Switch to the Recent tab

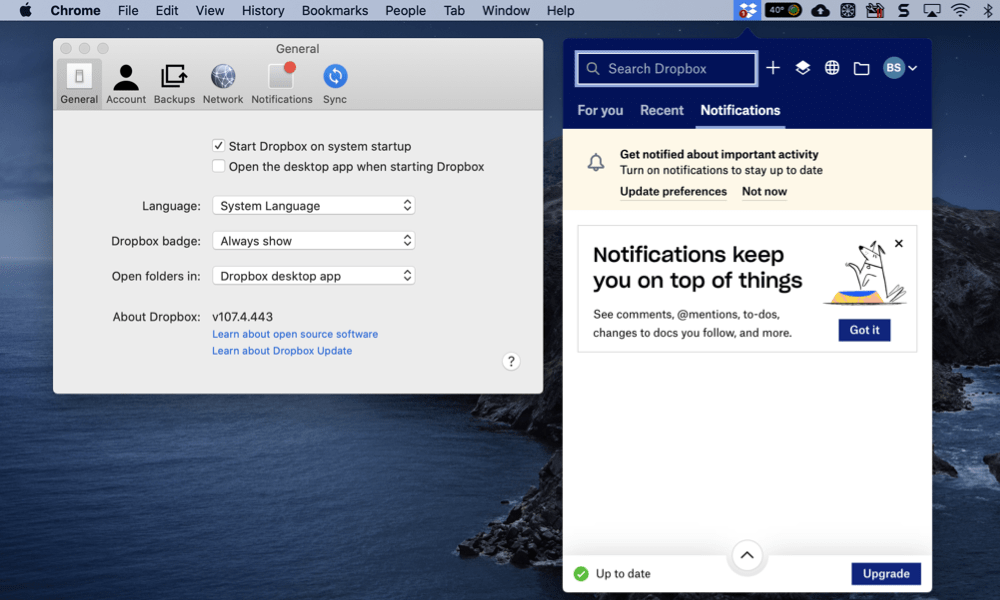point(661,110)
